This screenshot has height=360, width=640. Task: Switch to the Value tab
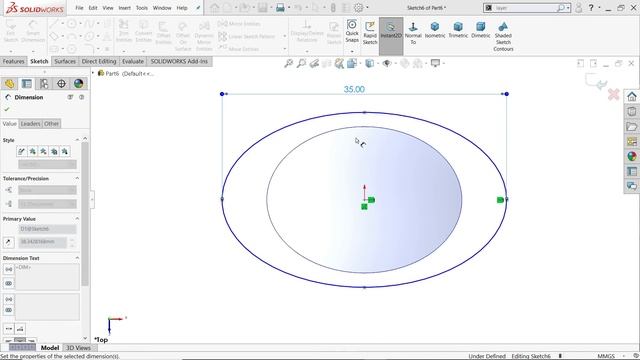tap(9, 124)
